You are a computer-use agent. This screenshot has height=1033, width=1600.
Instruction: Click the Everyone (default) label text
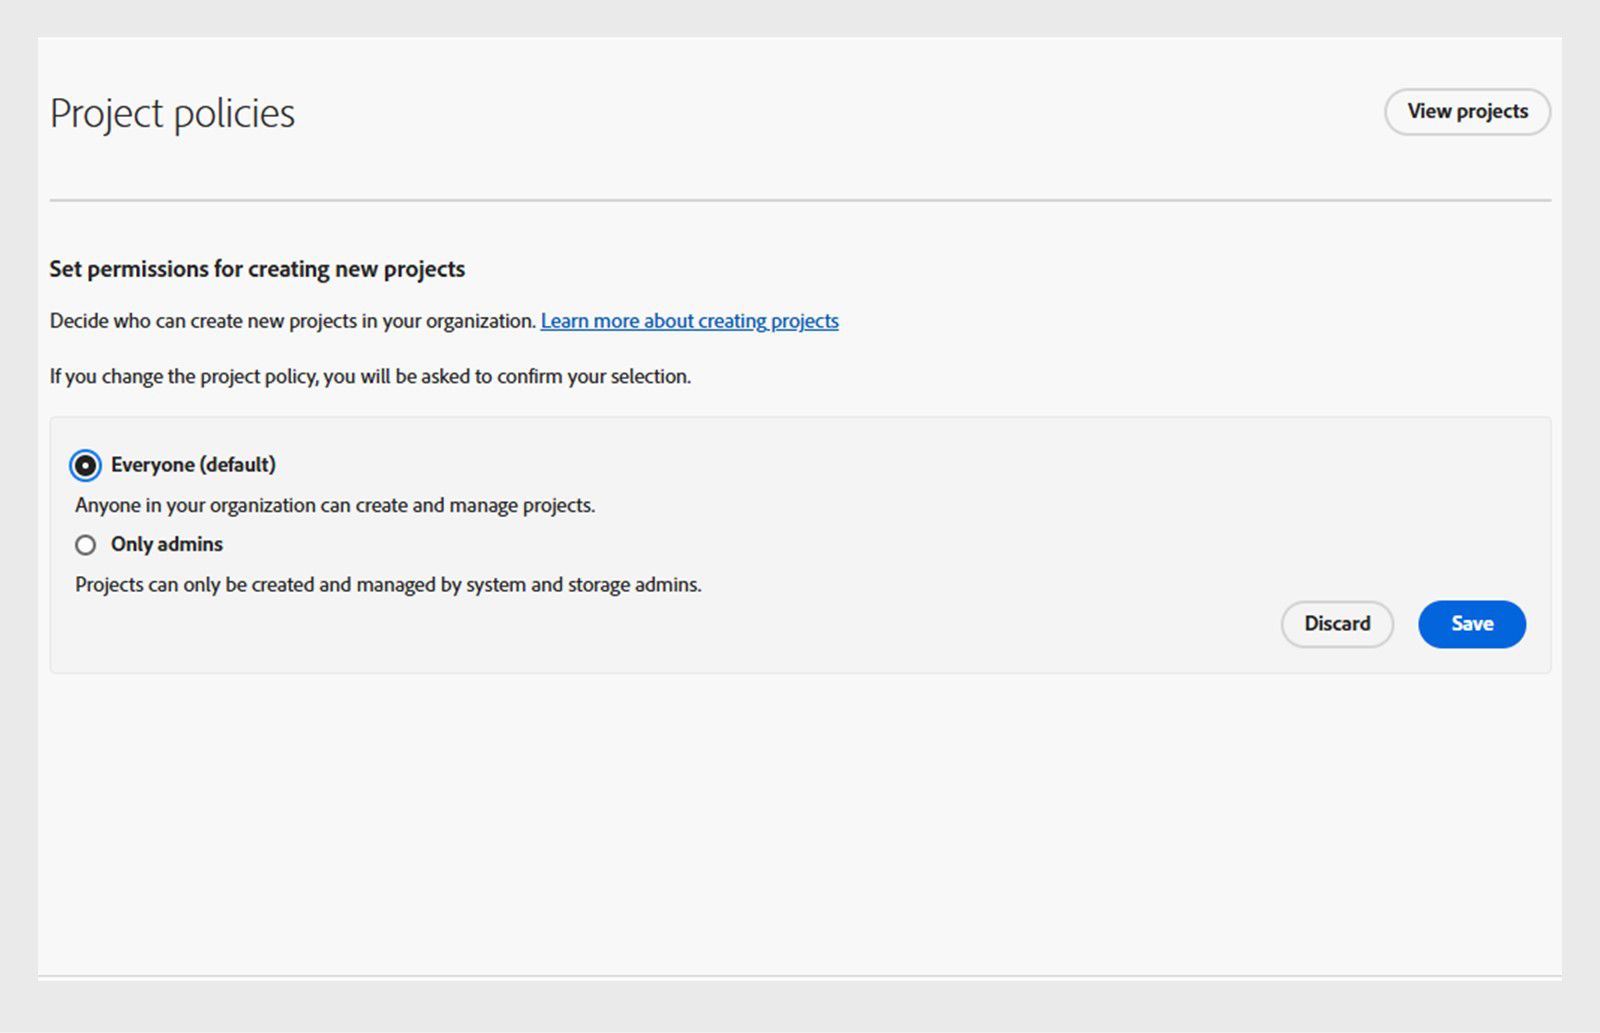(193, 464)
